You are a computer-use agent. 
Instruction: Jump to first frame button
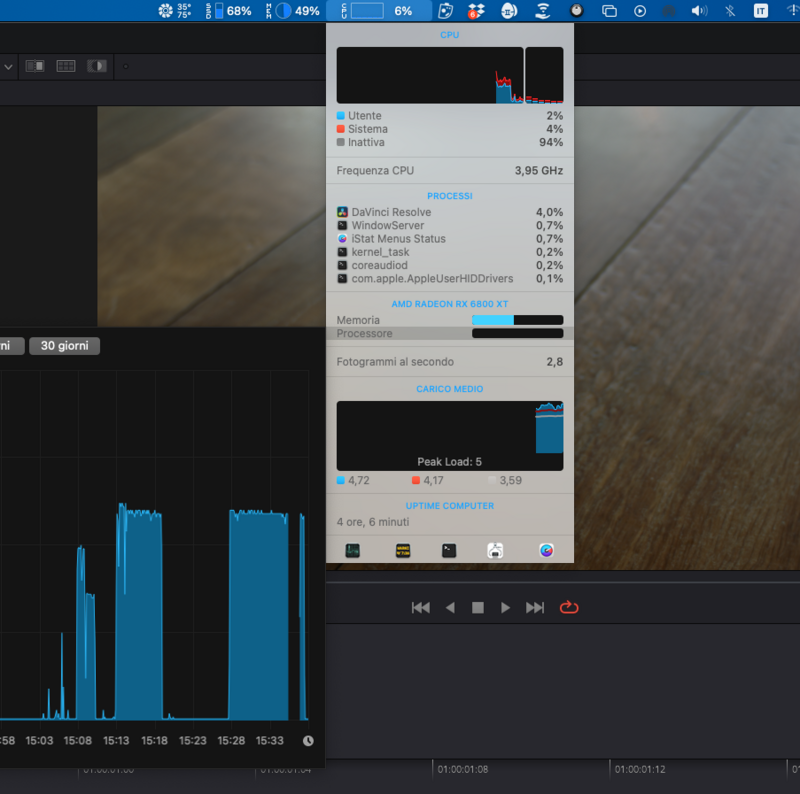click(421, 607)
